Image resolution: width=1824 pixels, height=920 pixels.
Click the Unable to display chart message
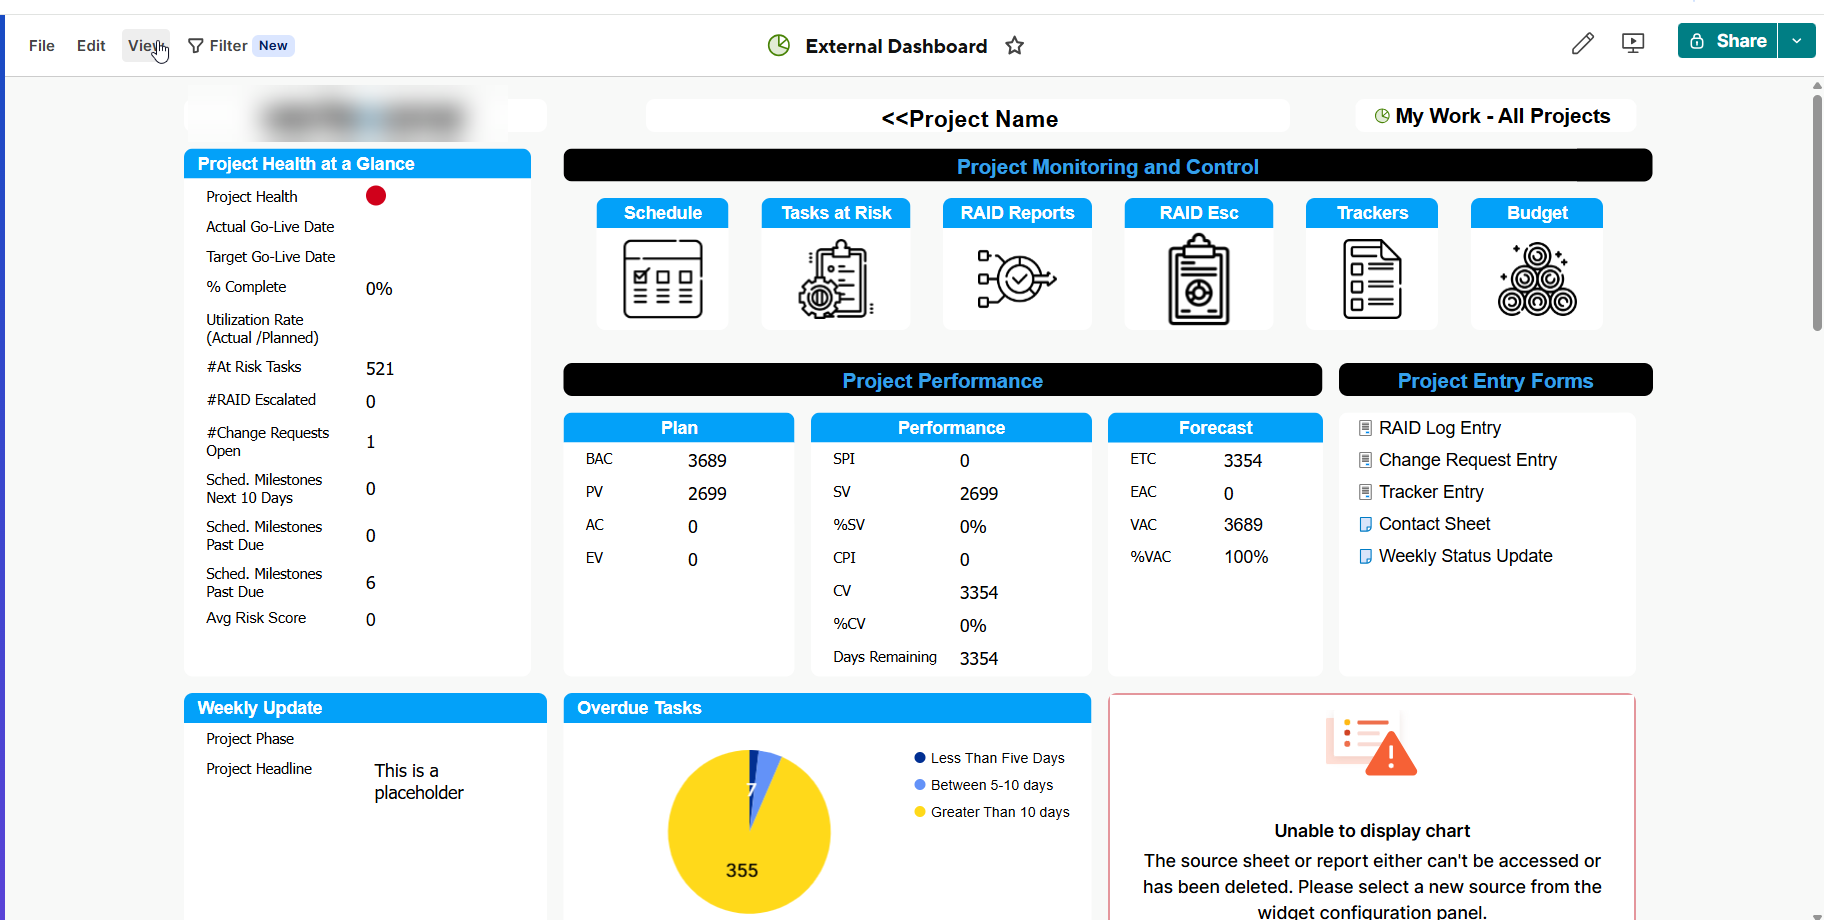pos(1372,831)
